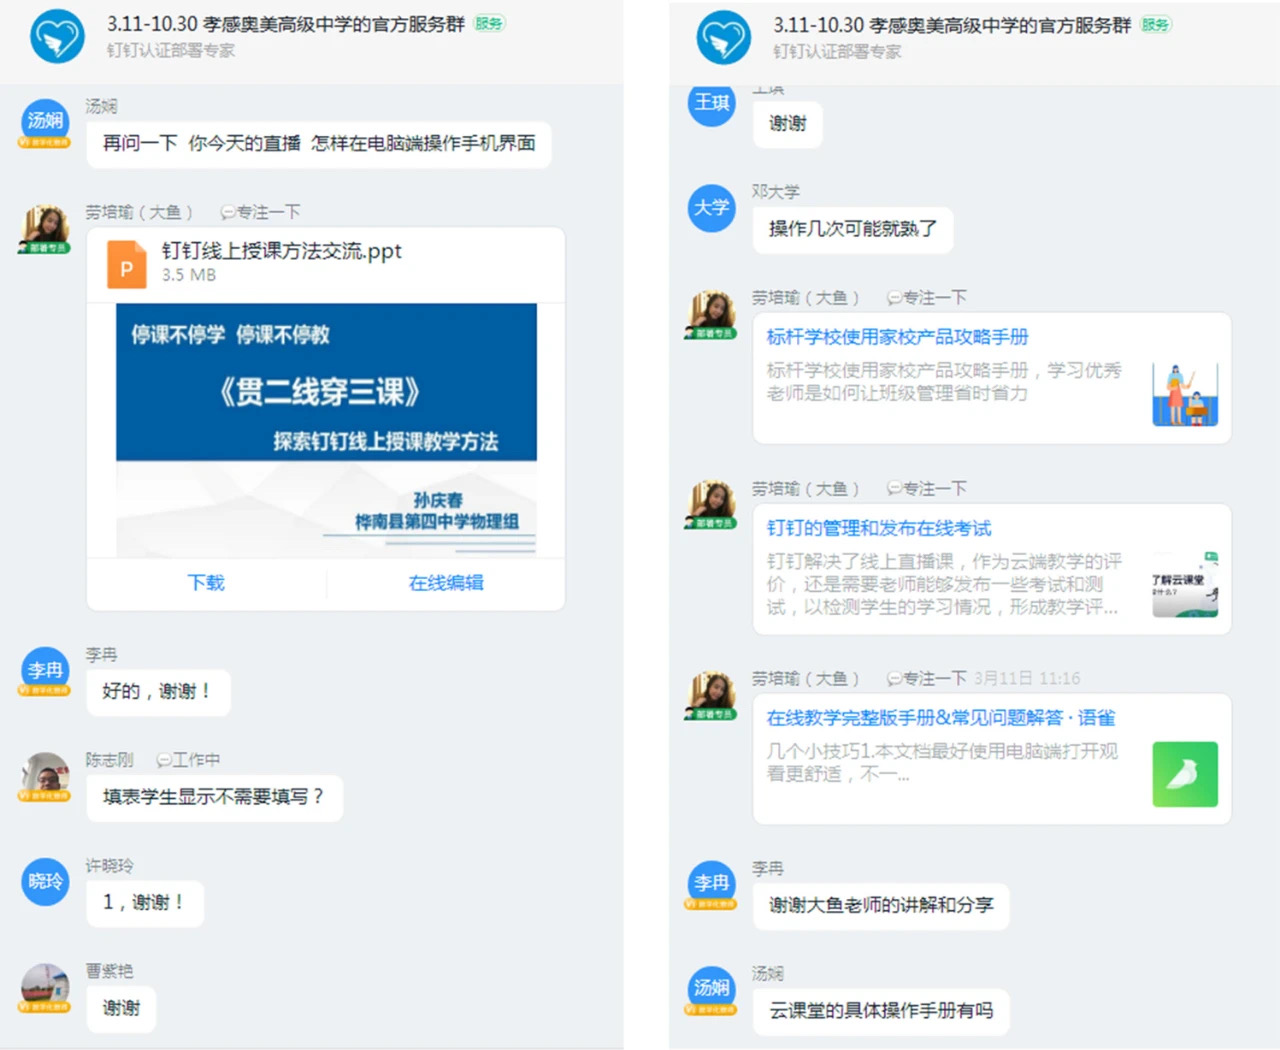Click the orange PPT file type icon

pos(127,264)
